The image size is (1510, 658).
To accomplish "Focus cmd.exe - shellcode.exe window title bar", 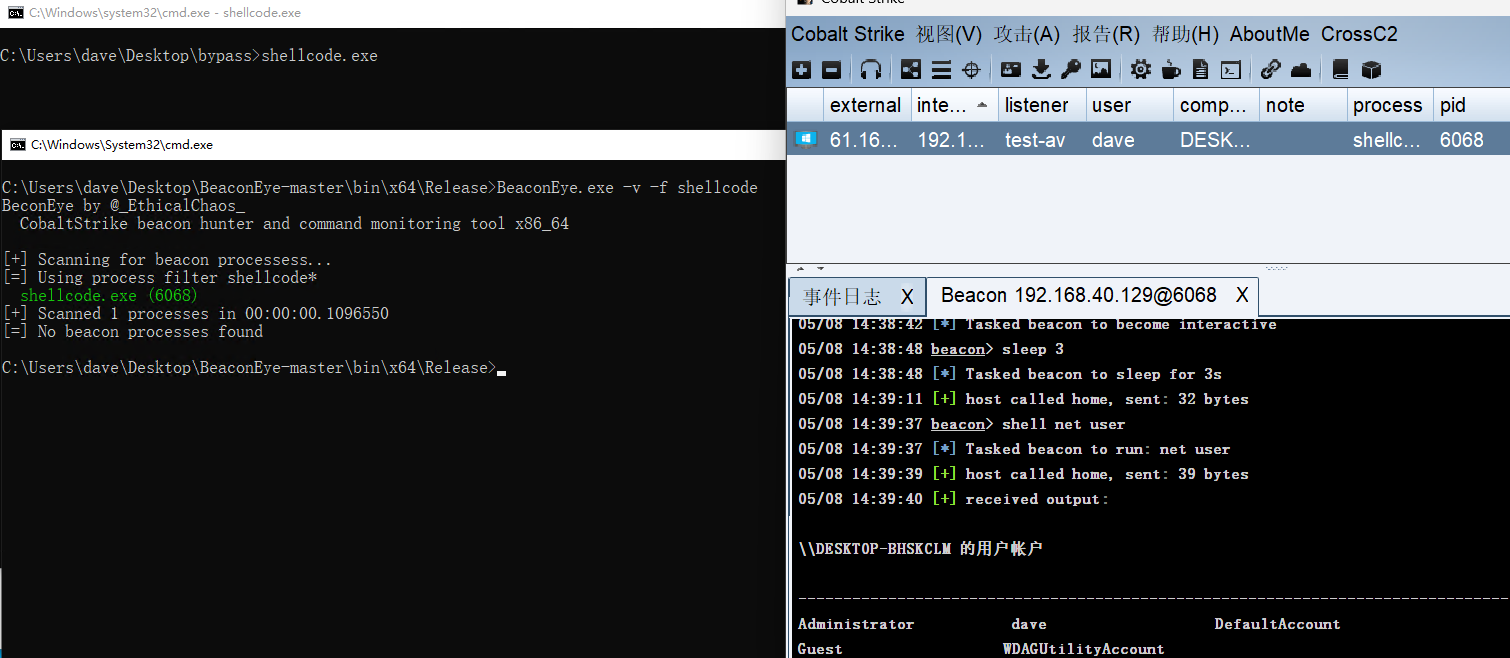I will point(392,13).
